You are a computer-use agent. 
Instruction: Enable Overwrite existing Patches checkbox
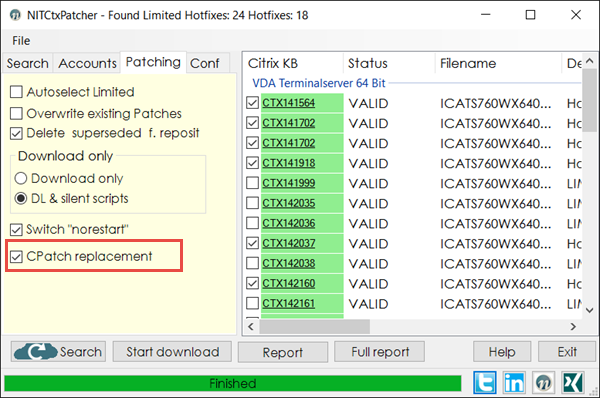pos(16,113)
